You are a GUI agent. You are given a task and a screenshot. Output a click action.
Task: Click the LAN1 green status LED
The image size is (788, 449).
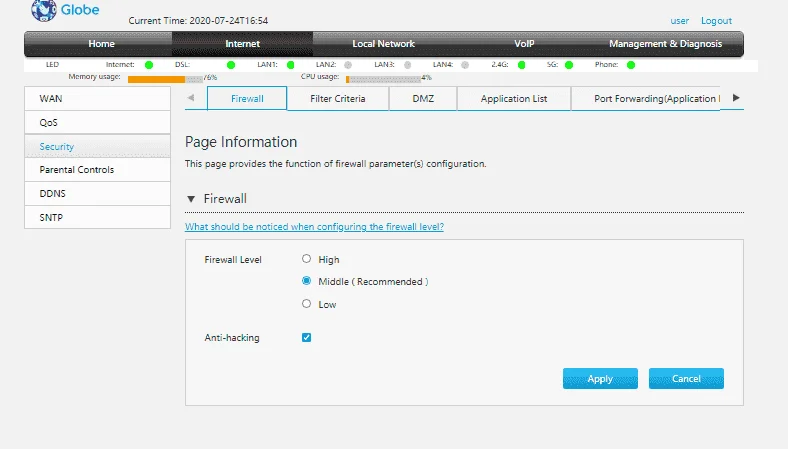(x=290, y=65)
